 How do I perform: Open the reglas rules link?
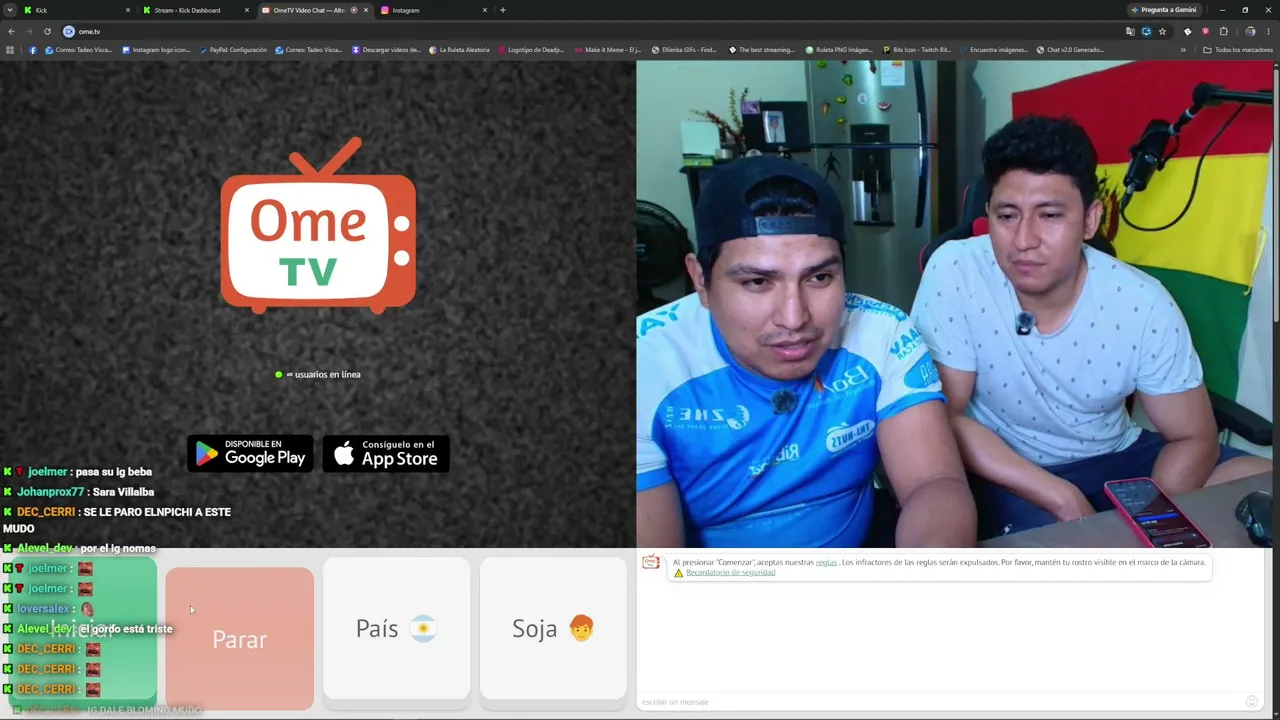826,562
